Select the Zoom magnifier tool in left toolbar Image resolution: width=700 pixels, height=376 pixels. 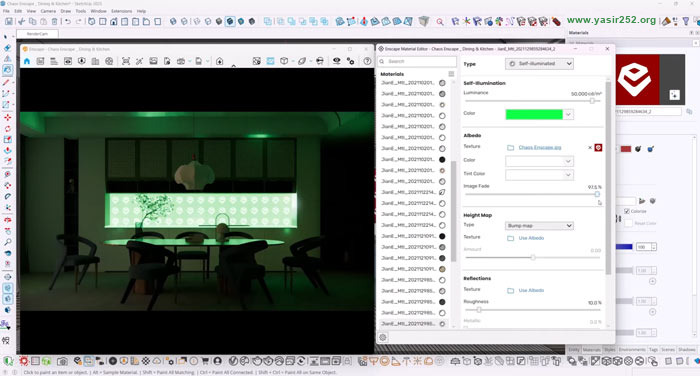pyautogui.click(x=8, y=242)
